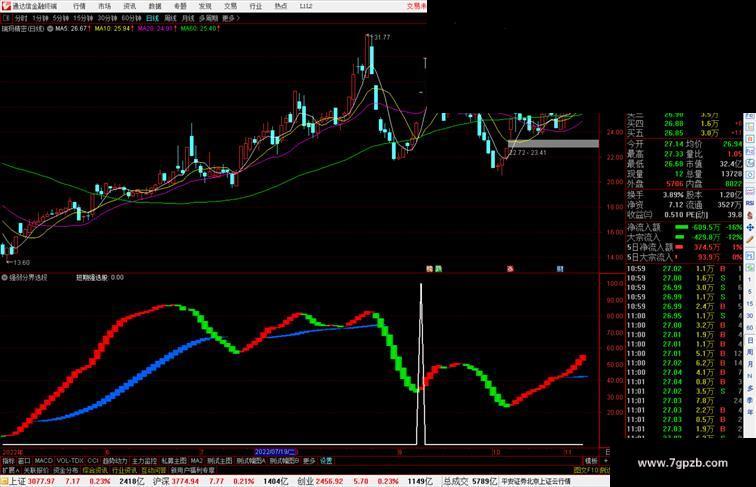Image resolution: width=756 pixels, height=487 pixels.
Task: Click the 通达信 app logo icon
Action: (x=6, y=6)
